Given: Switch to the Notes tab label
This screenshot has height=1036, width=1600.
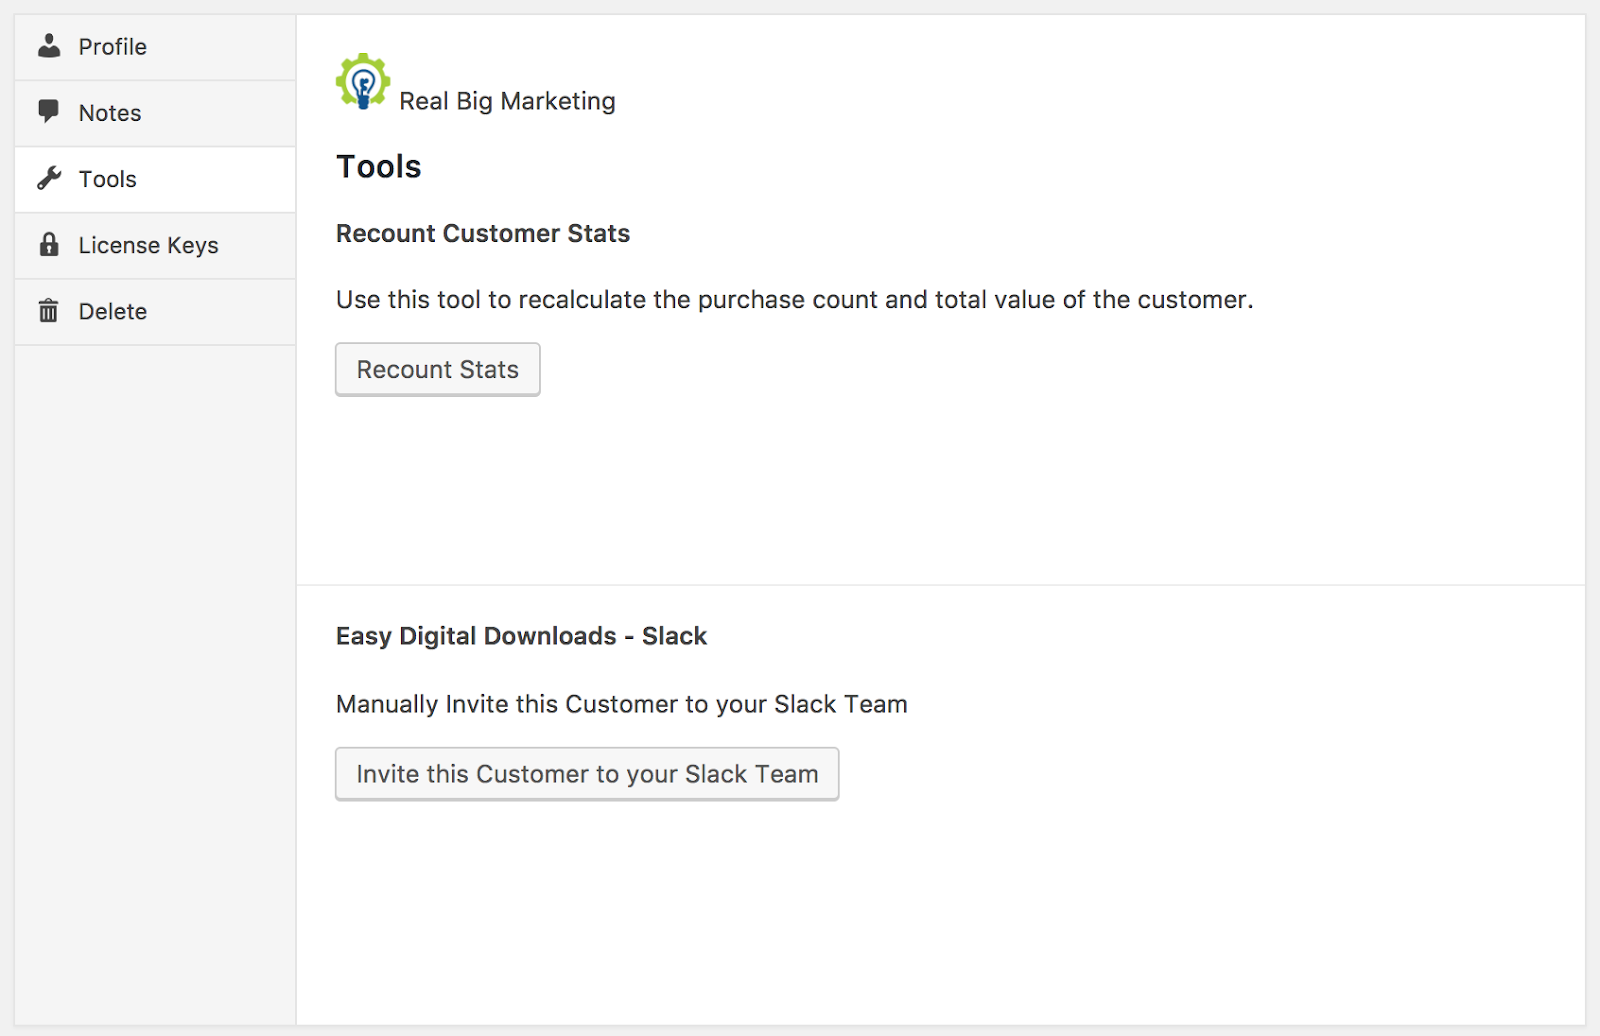Looking at the screenshot, I should (x=110, y=113).
